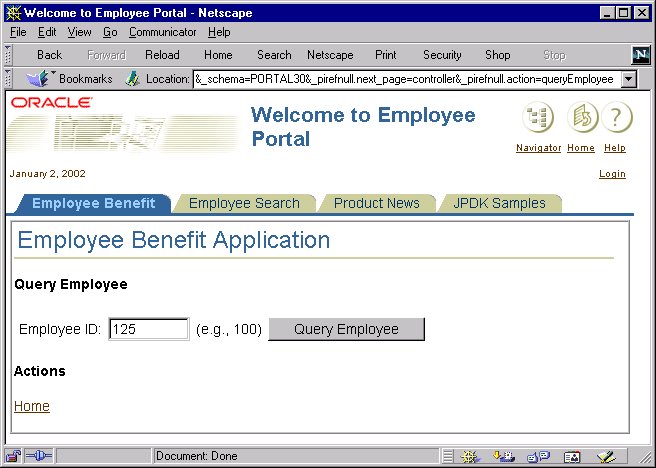The width and height of the screenshot is (656, 468).
Task: Click the Netscape window title icon
Action: click(13, 13)
